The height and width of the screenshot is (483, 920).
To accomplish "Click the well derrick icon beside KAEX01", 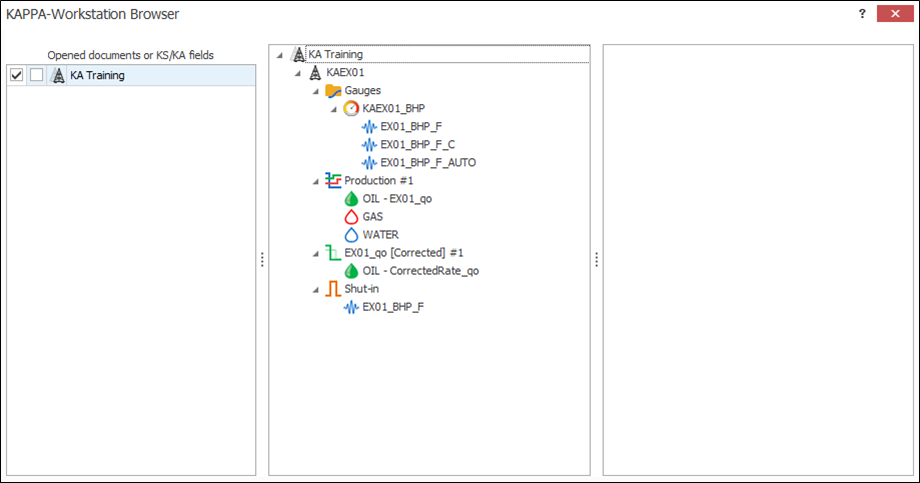I will (316, 72).
